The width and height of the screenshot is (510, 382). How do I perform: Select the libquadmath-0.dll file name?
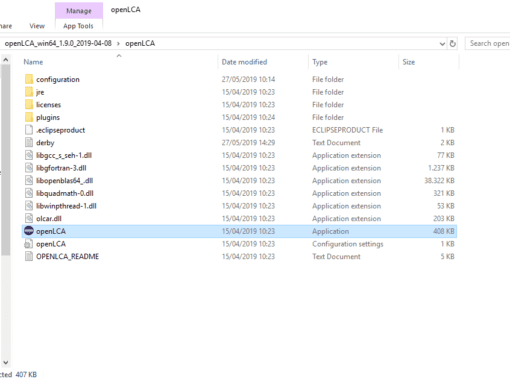[x=65, y=193]
